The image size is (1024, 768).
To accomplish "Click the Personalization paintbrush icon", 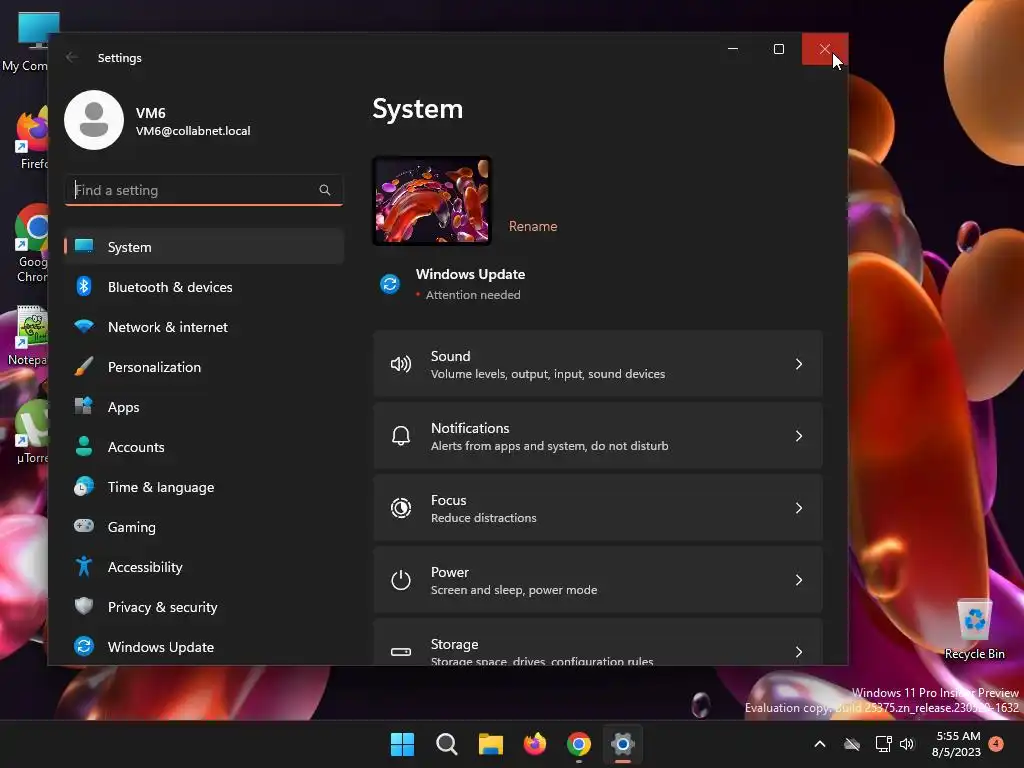I will (84, 366).
